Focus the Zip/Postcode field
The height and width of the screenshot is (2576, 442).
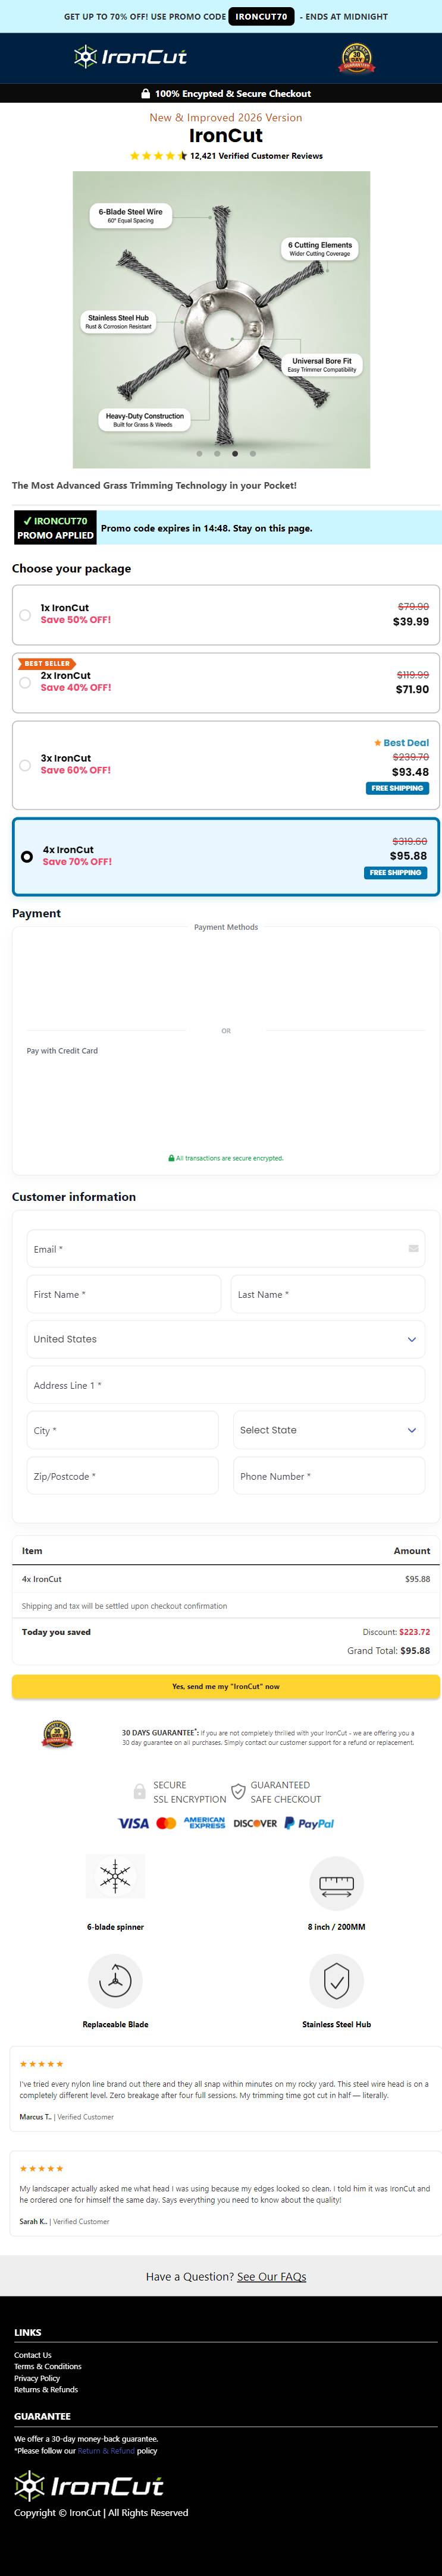(x=122, y=1476)
